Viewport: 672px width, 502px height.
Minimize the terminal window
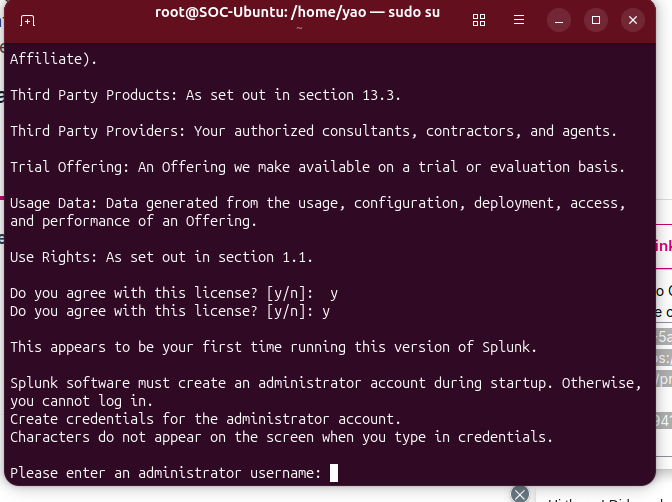click(559, 20)
